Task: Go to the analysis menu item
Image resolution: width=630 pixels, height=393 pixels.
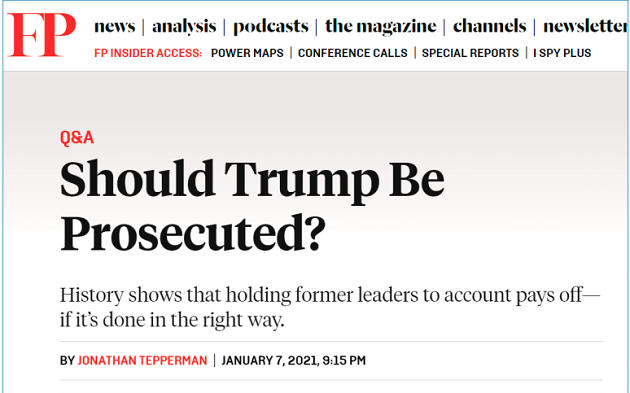Action: [x=184, y=27]
